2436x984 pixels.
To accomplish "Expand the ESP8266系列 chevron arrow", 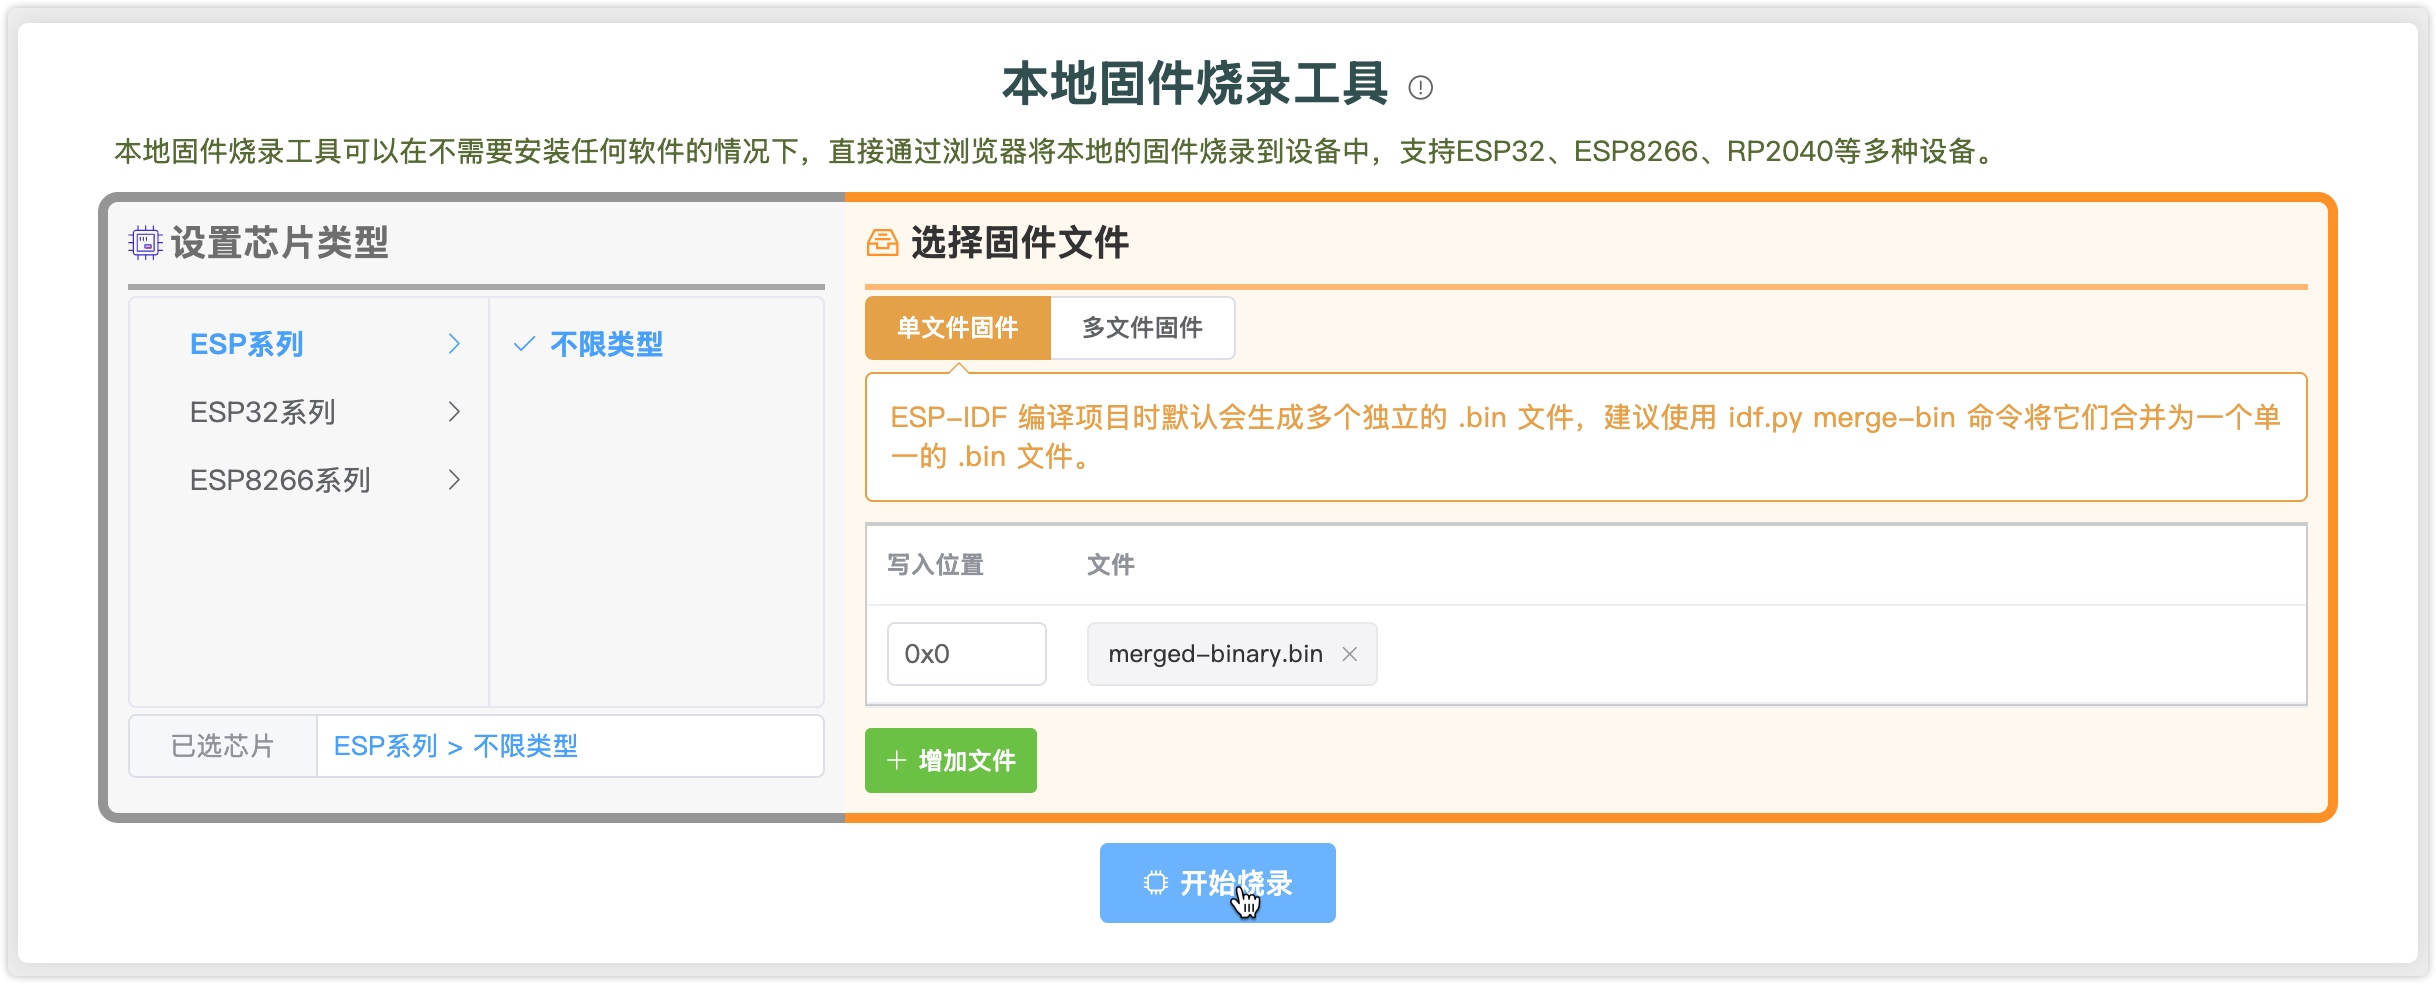I will point(454,480).
